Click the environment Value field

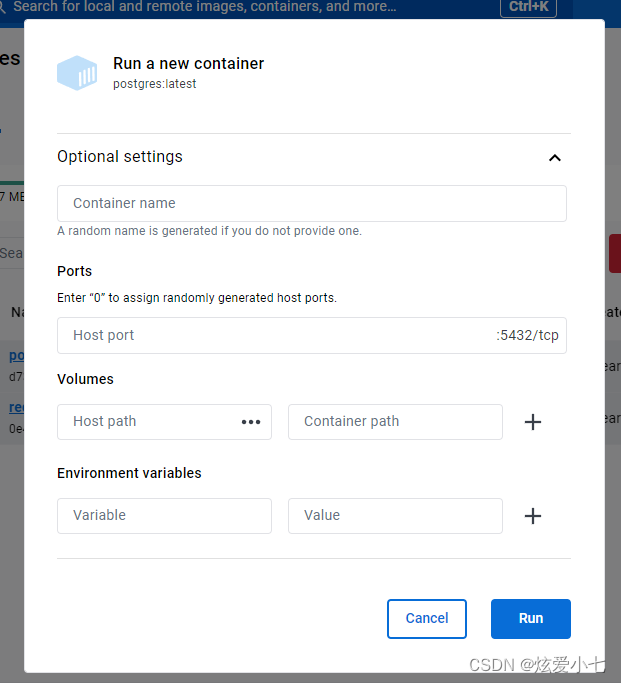click(395, 516)
